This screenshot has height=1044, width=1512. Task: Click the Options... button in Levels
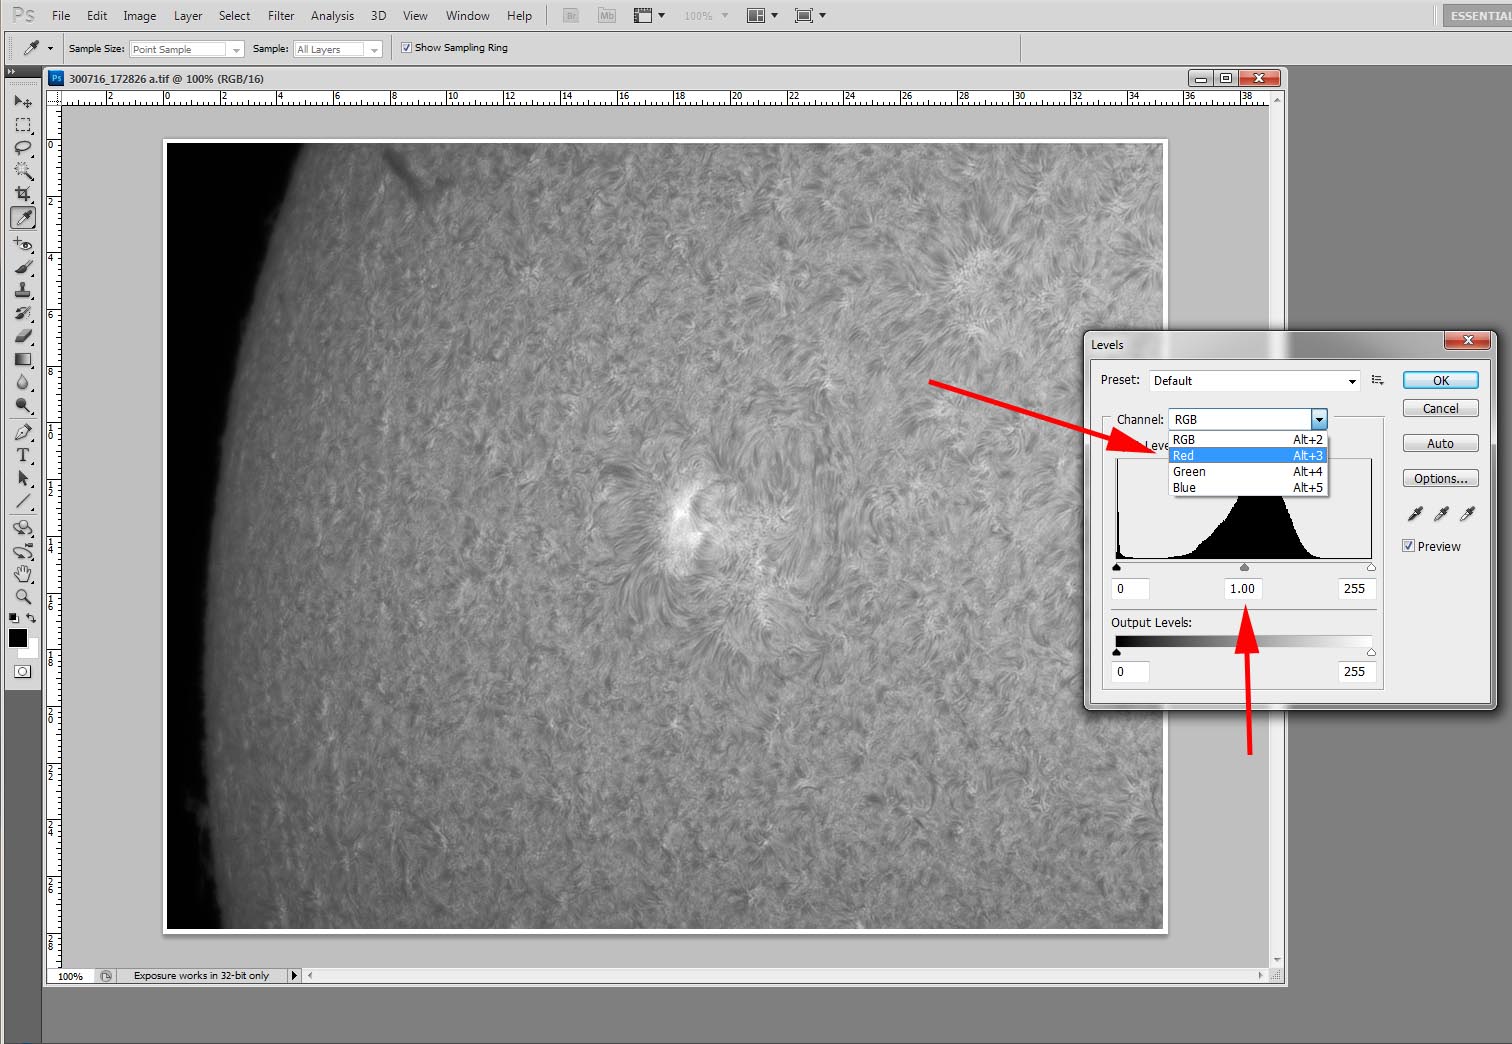1440,478
